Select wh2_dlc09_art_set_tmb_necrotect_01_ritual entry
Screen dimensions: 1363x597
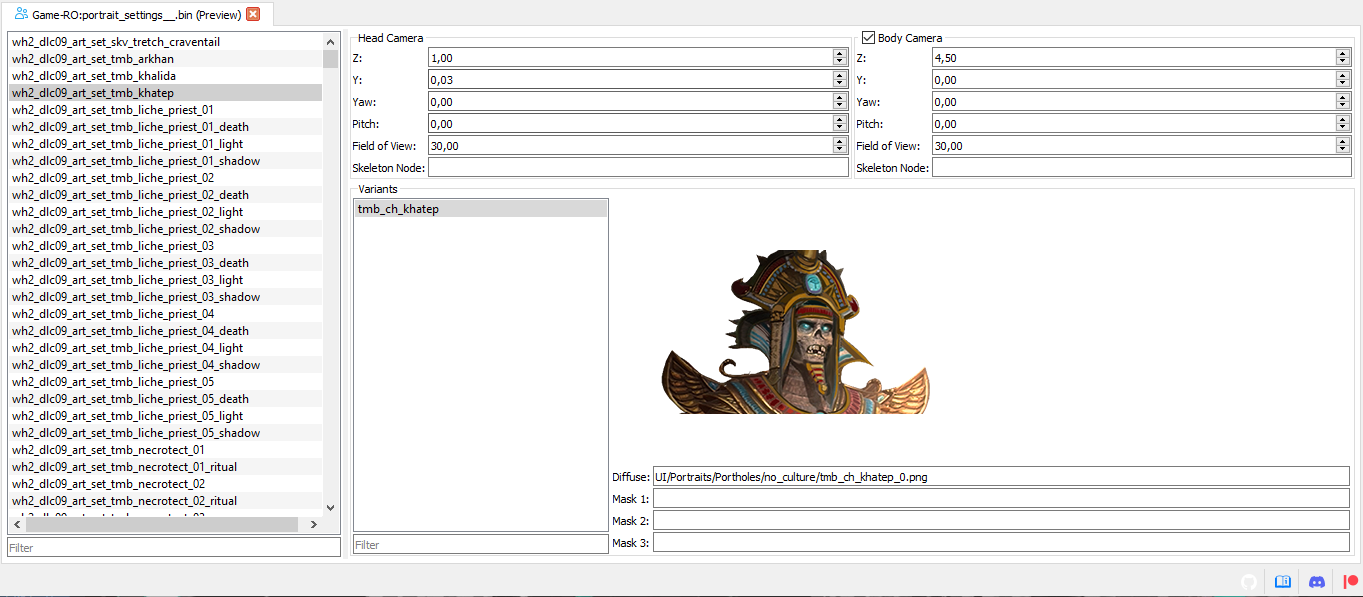tap(165, 467)
